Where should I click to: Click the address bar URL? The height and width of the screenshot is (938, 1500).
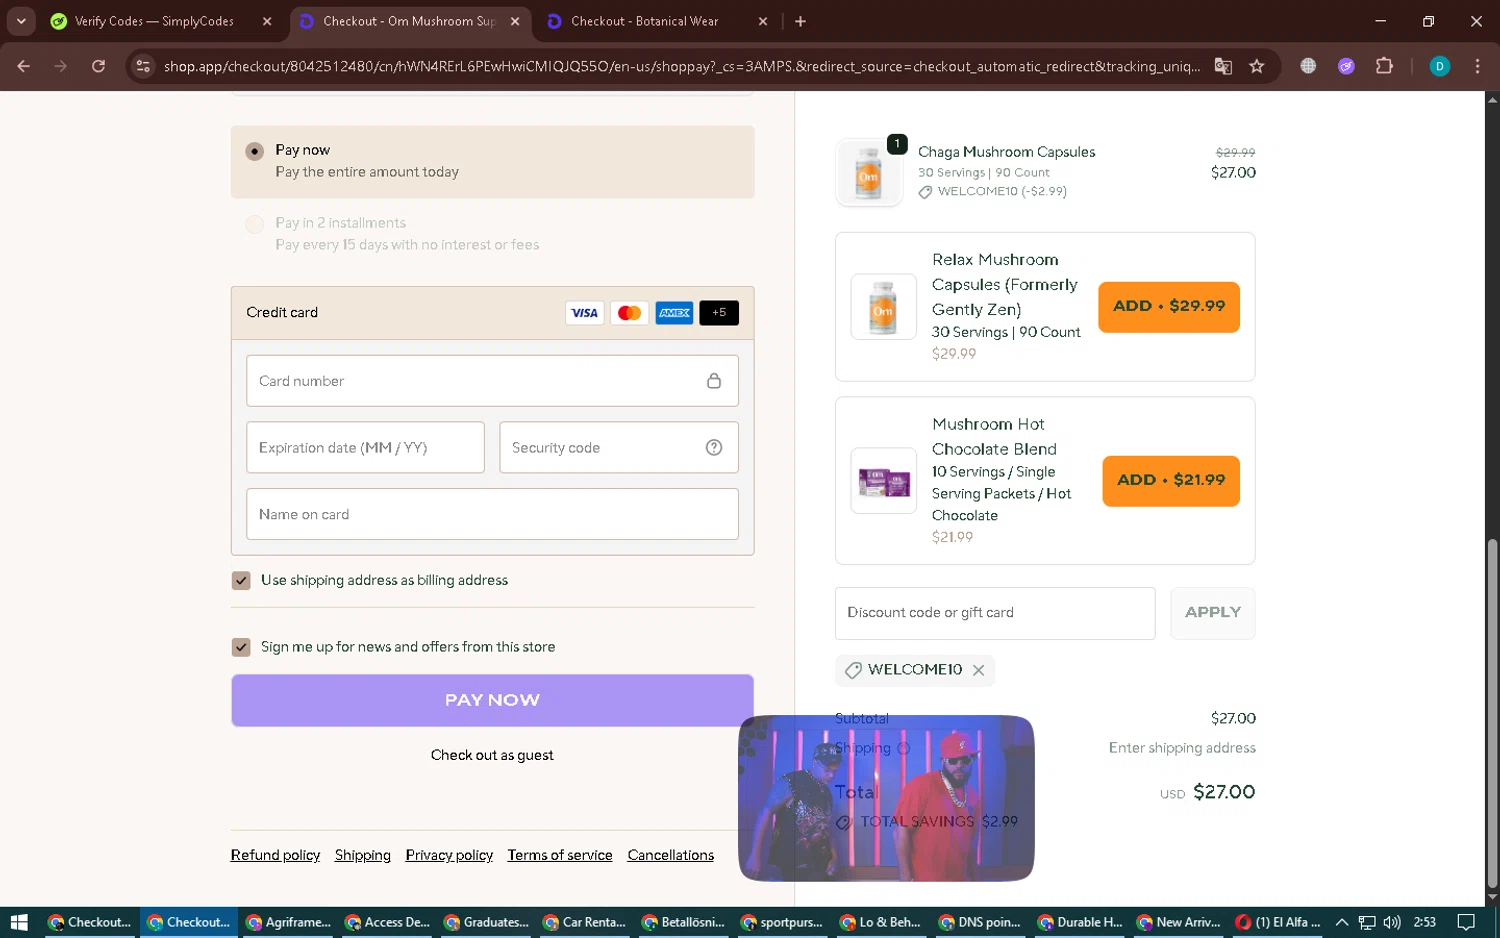coord(682,66)
